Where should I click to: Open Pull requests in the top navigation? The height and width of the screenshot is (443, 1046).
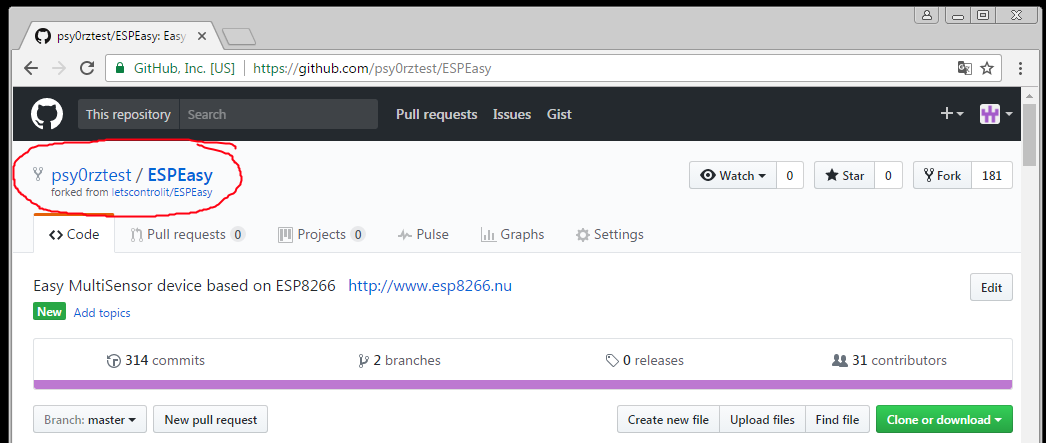(436, 114)
